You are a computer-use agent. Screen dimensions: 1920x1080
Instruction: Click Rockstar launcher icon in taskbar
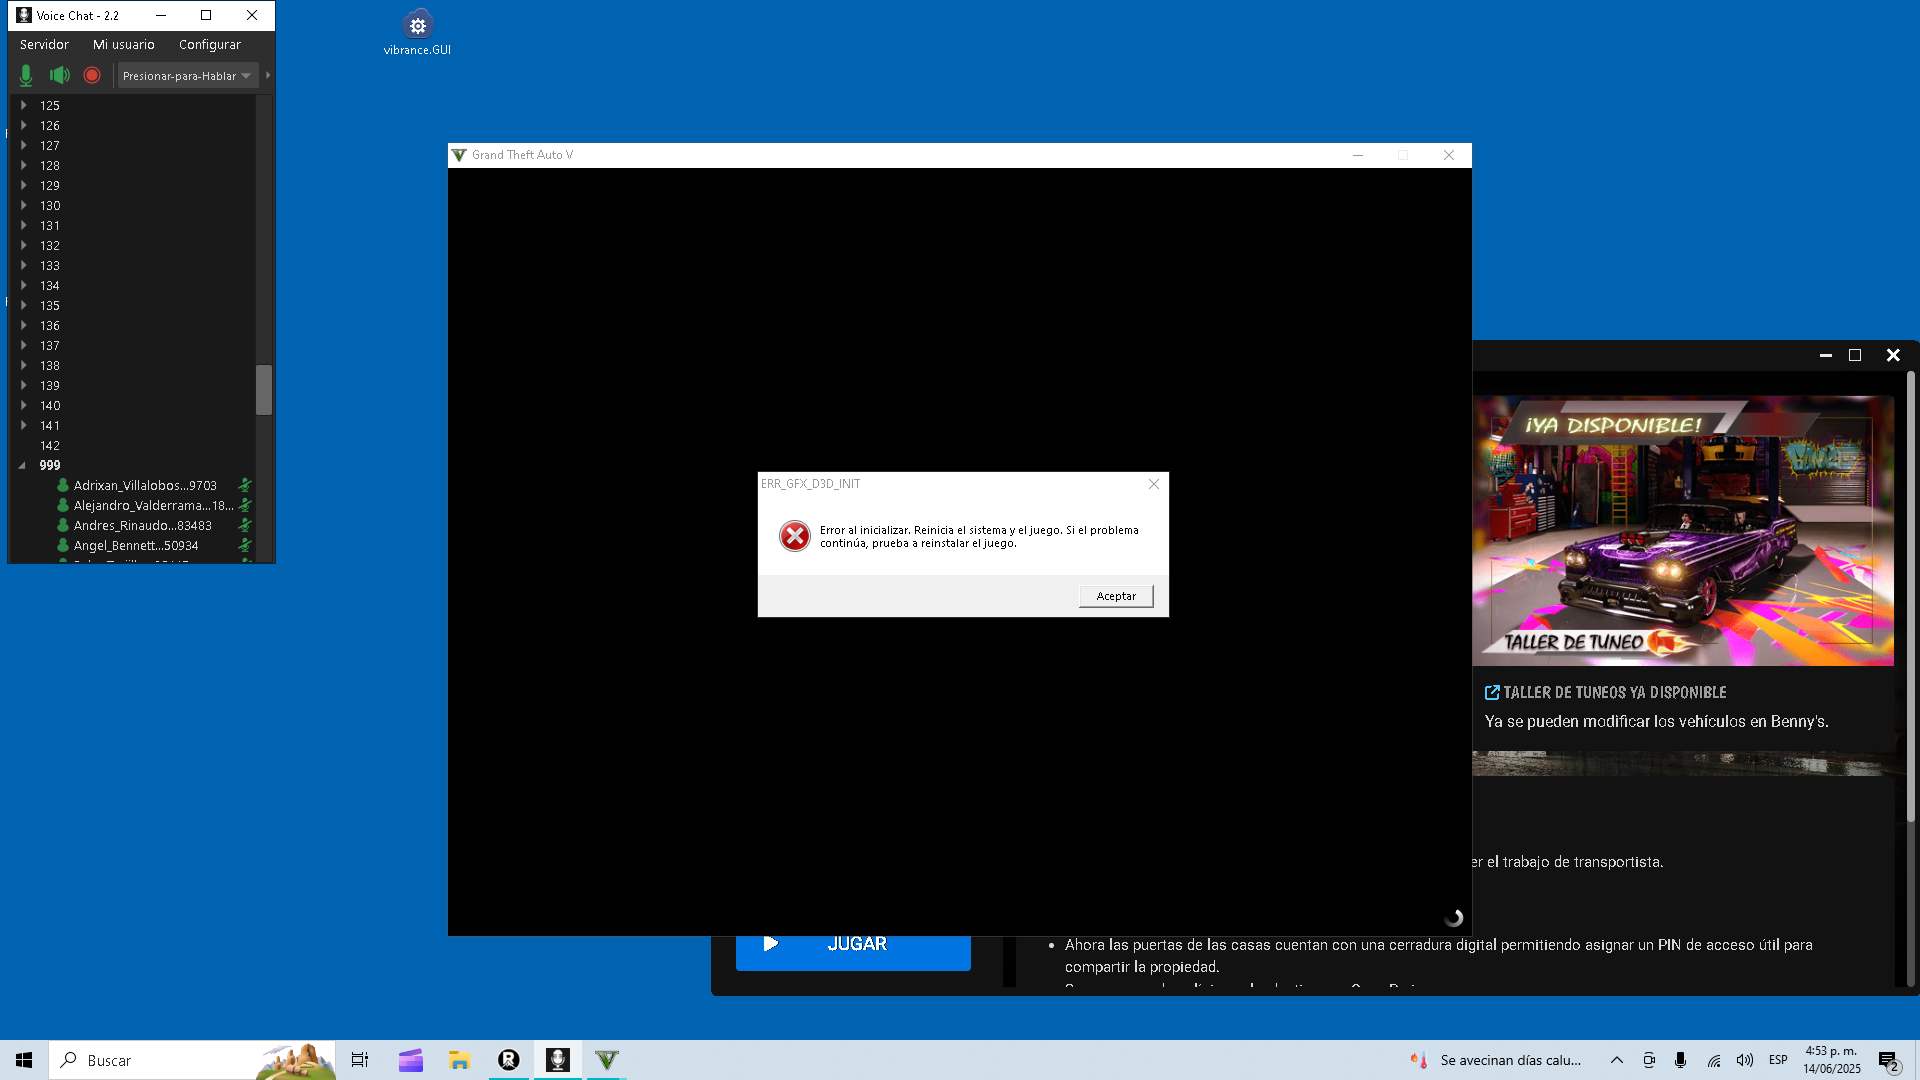click(x=508, y=1060)
